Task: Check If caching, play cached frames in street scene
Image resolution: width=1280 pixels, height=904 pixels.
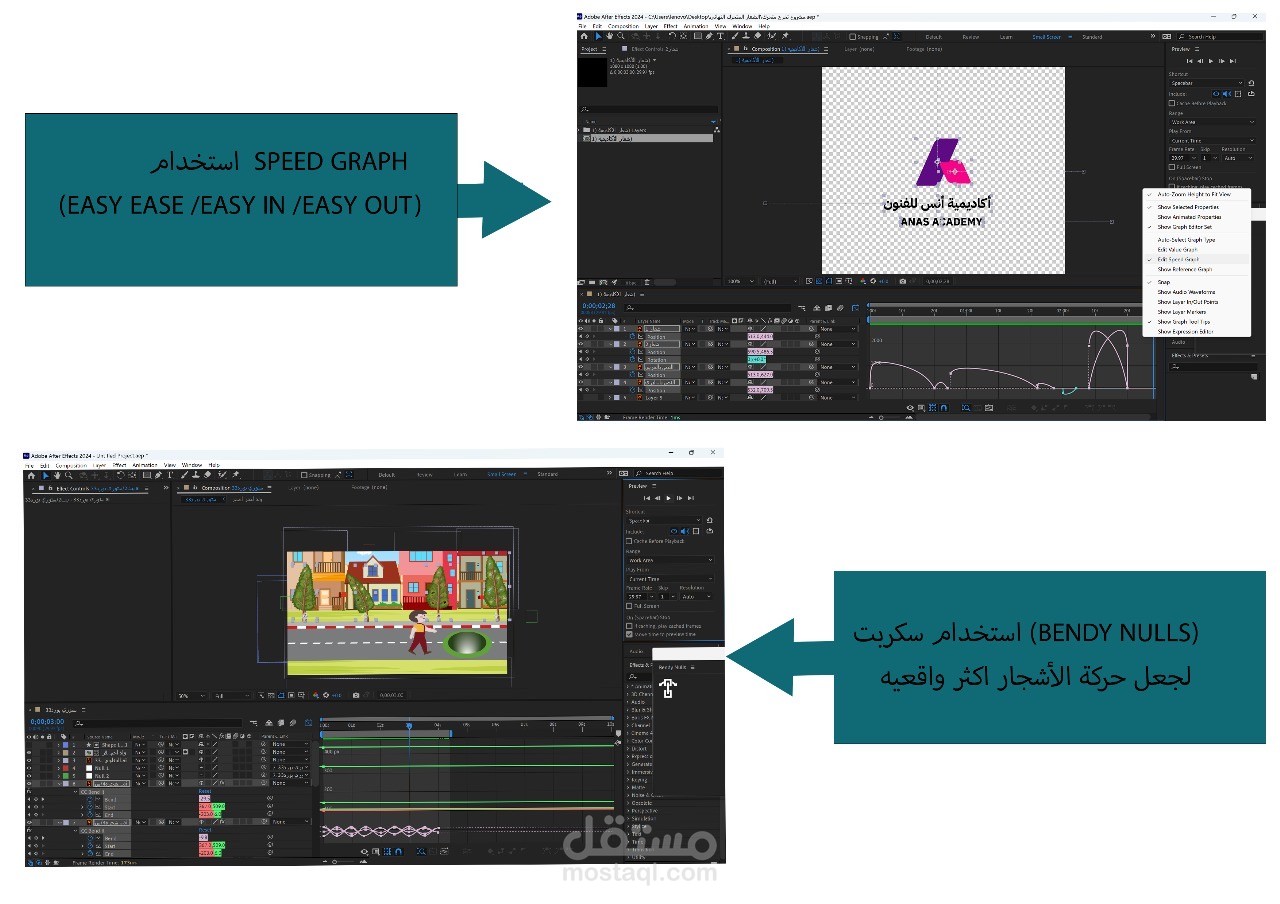Action: point(629,626)
